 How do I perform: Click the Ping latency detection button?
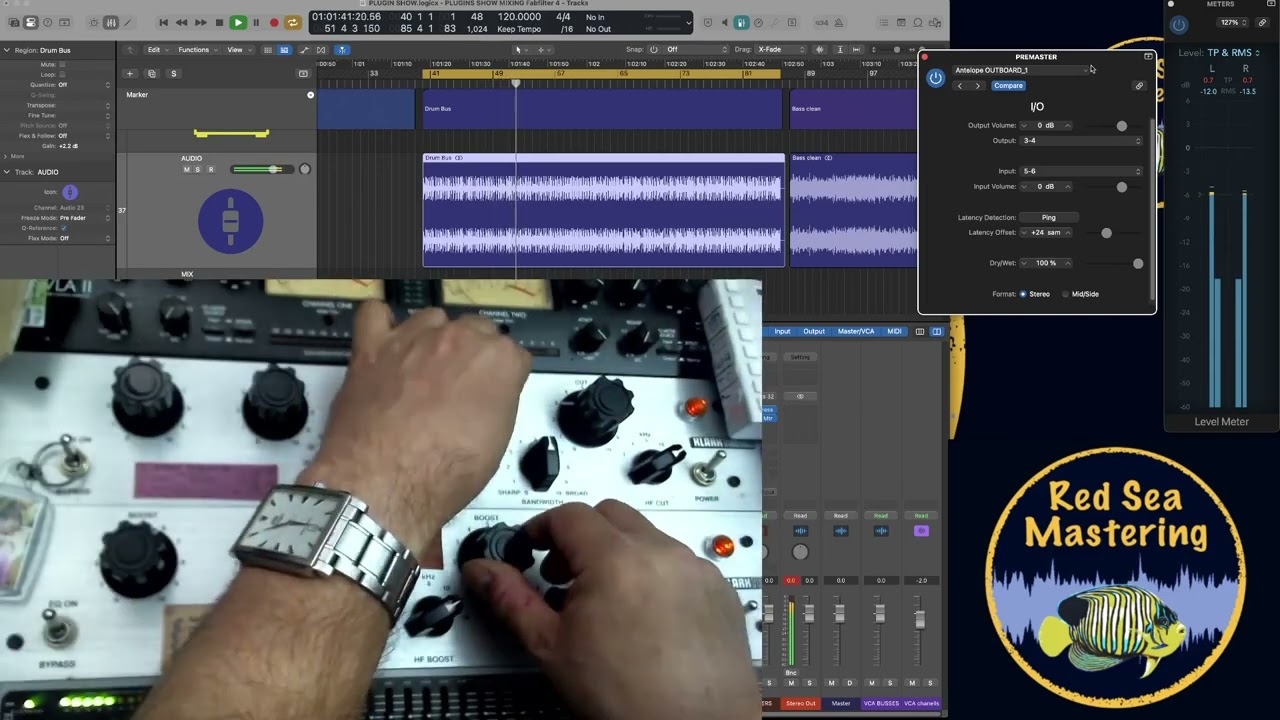(1048, 217)
